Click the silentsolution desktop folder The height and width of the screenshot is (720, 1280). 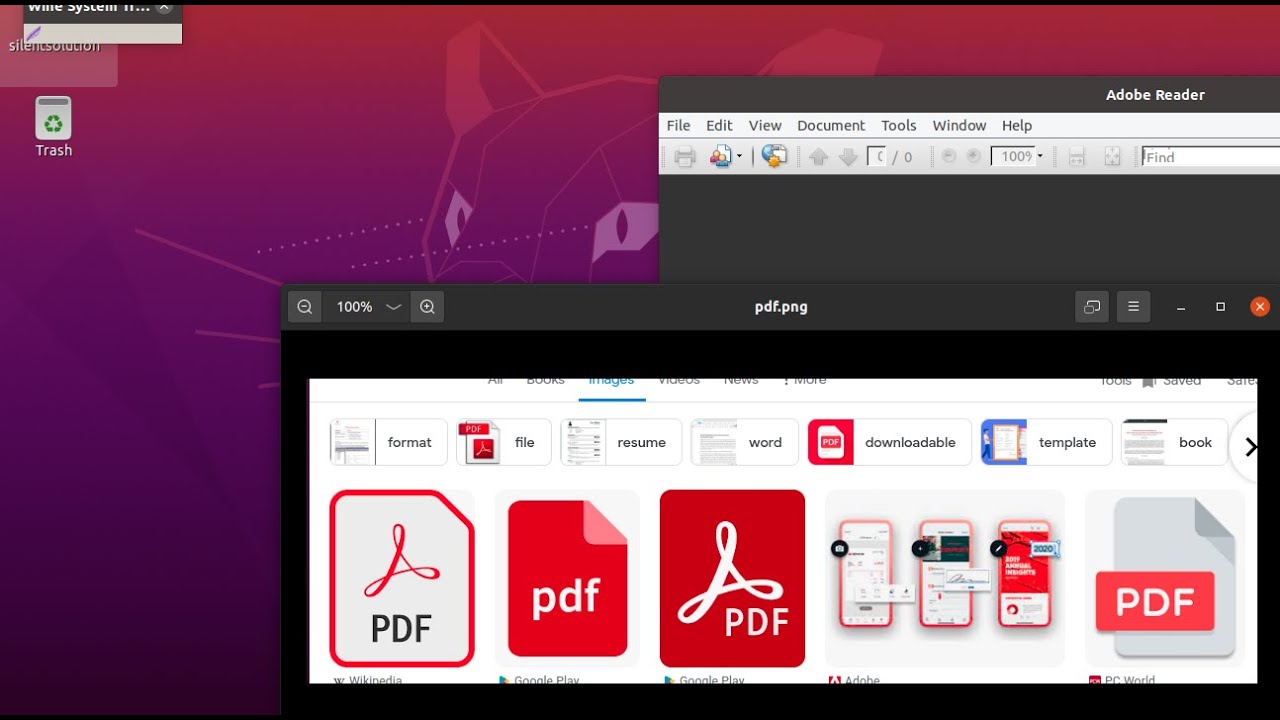pyautogui.click(x=55, y=46)
